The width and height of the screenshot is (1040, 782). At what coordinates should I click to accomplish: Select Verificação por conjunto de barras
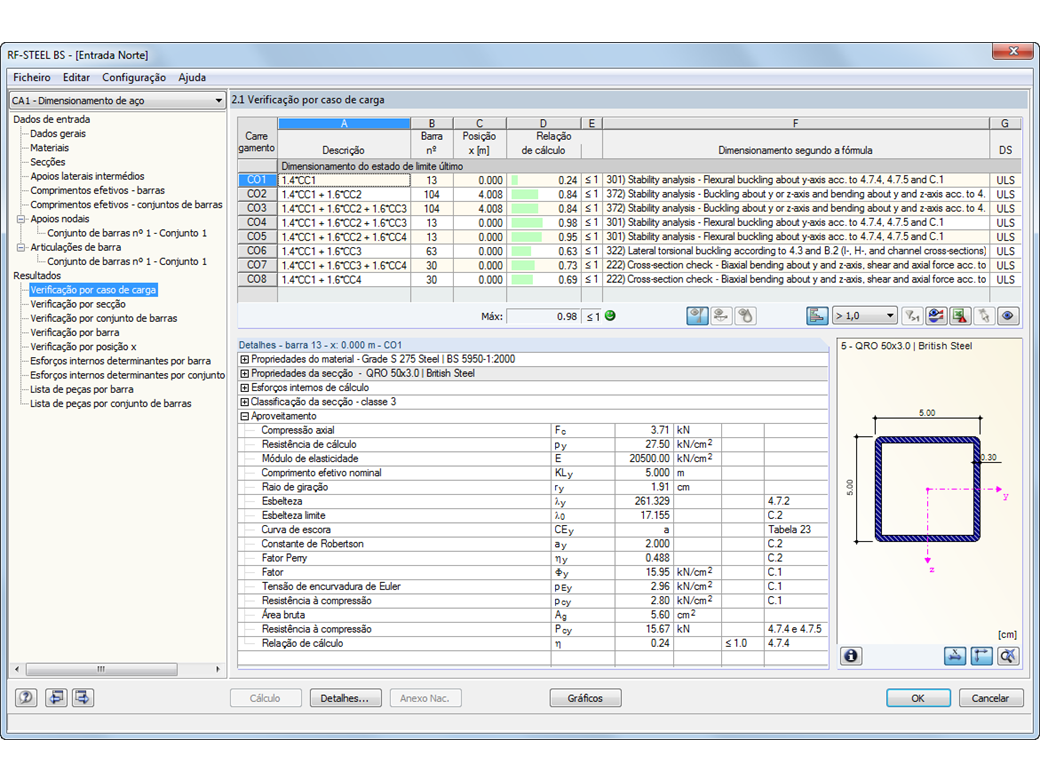(x=103, y=318)
